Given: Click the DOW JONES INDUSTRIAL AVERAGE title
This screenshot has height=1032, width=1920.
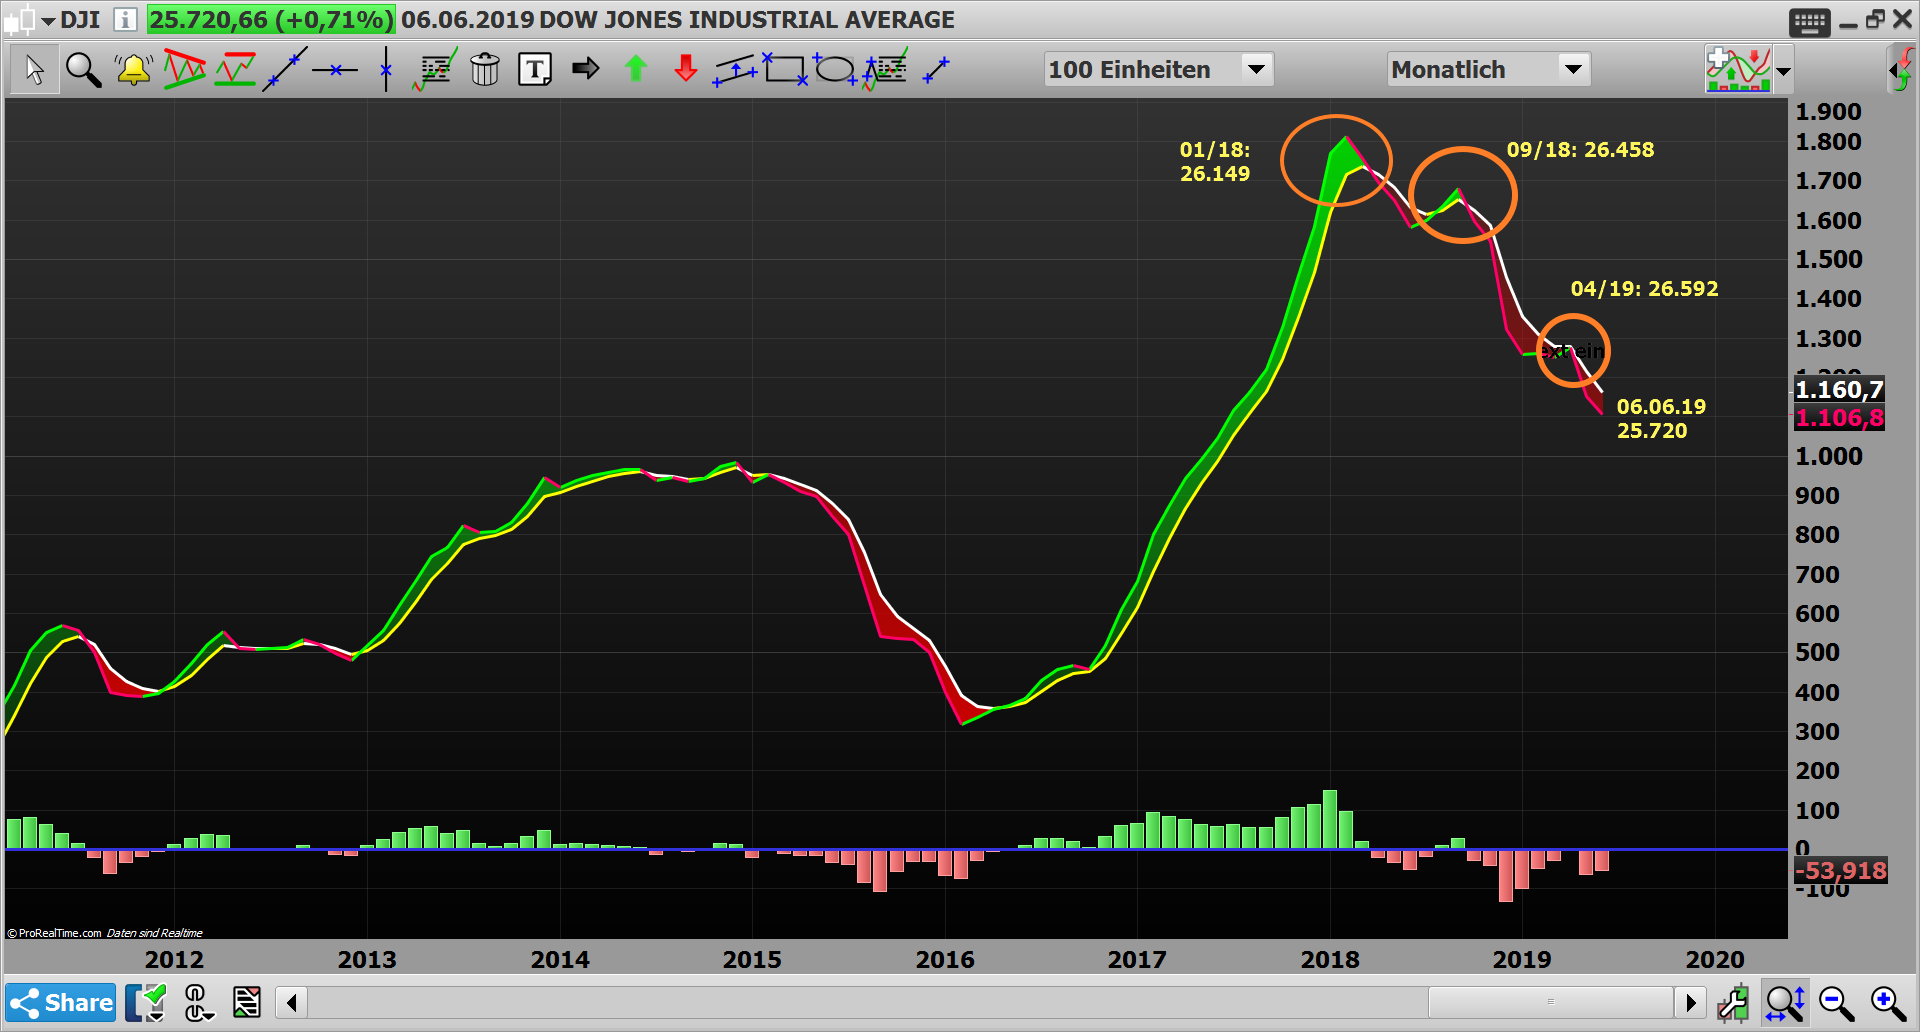Looking at the screenshot, I should 747,19.
